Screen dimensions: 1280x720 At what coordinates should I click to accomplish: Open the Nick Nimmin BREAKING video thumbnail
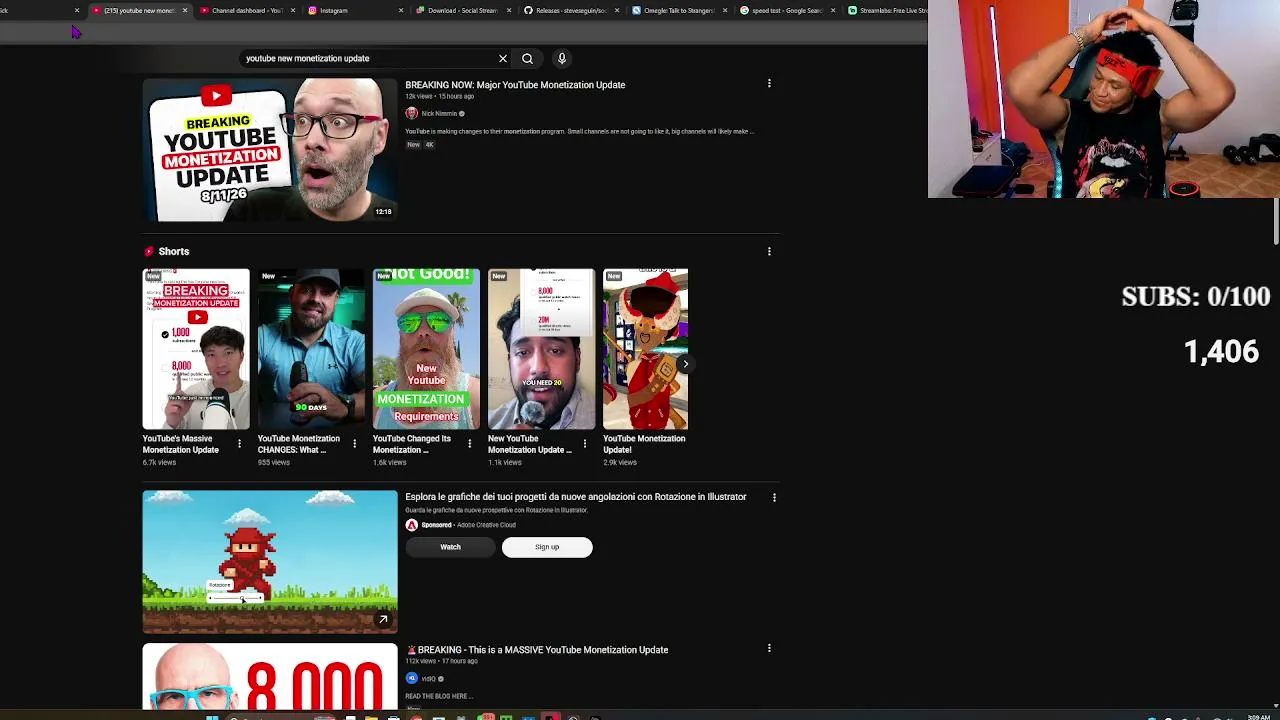point(270,150)
